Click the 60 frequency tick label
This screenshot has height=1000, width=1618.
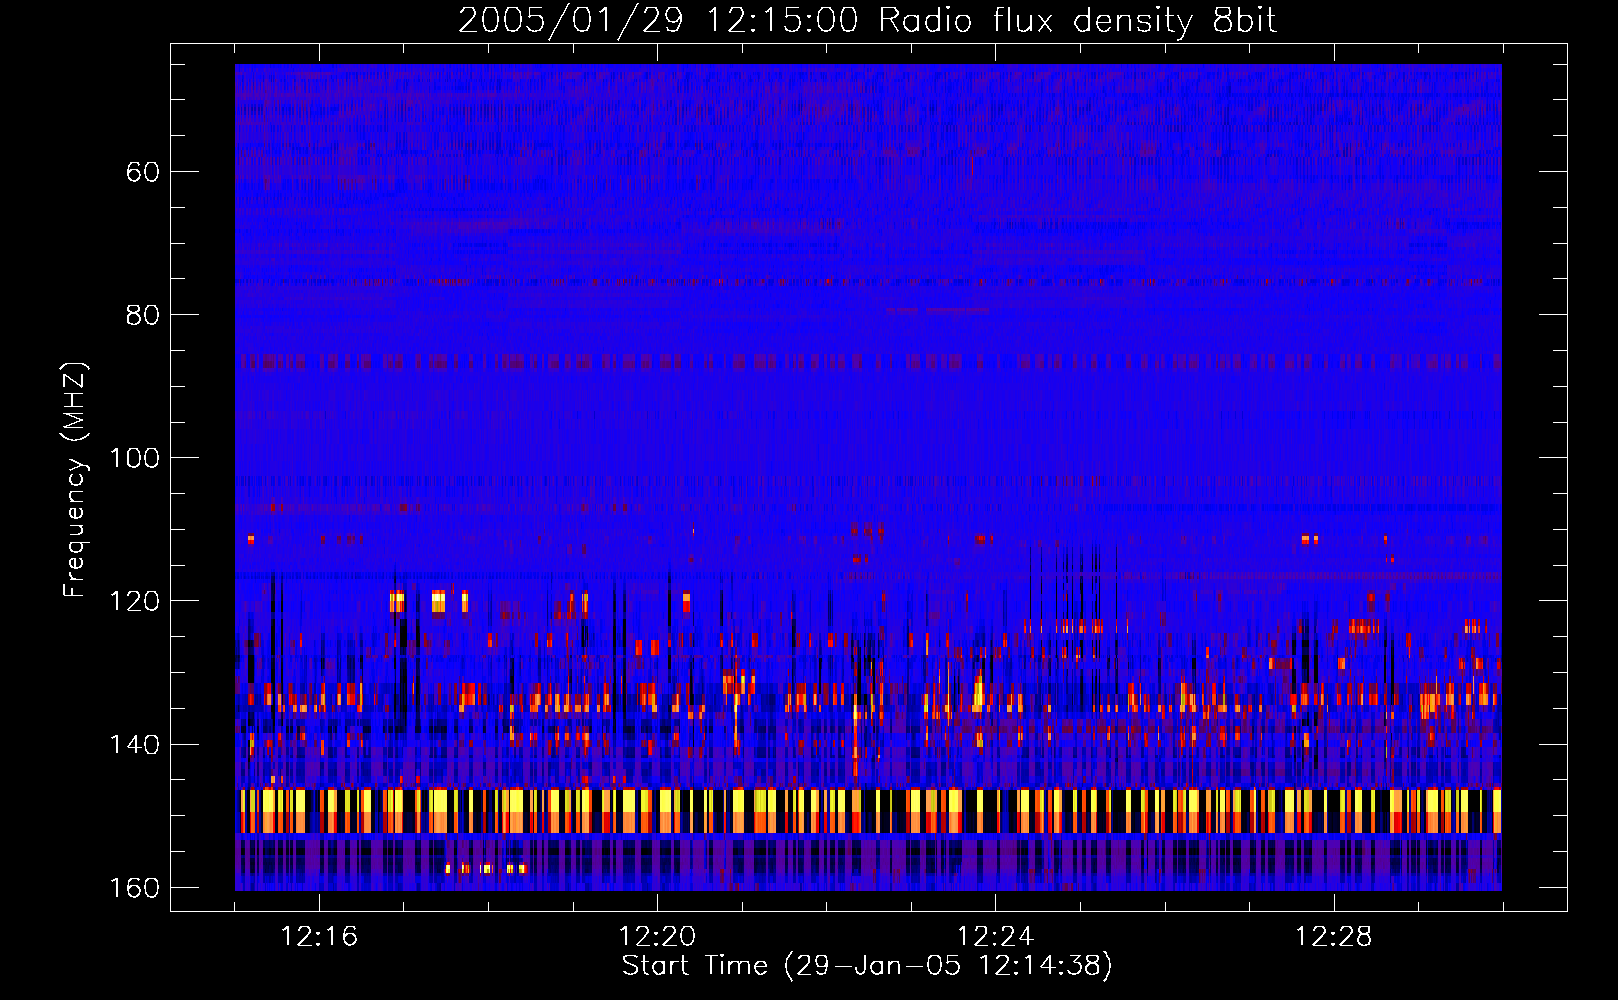point(143,172)
